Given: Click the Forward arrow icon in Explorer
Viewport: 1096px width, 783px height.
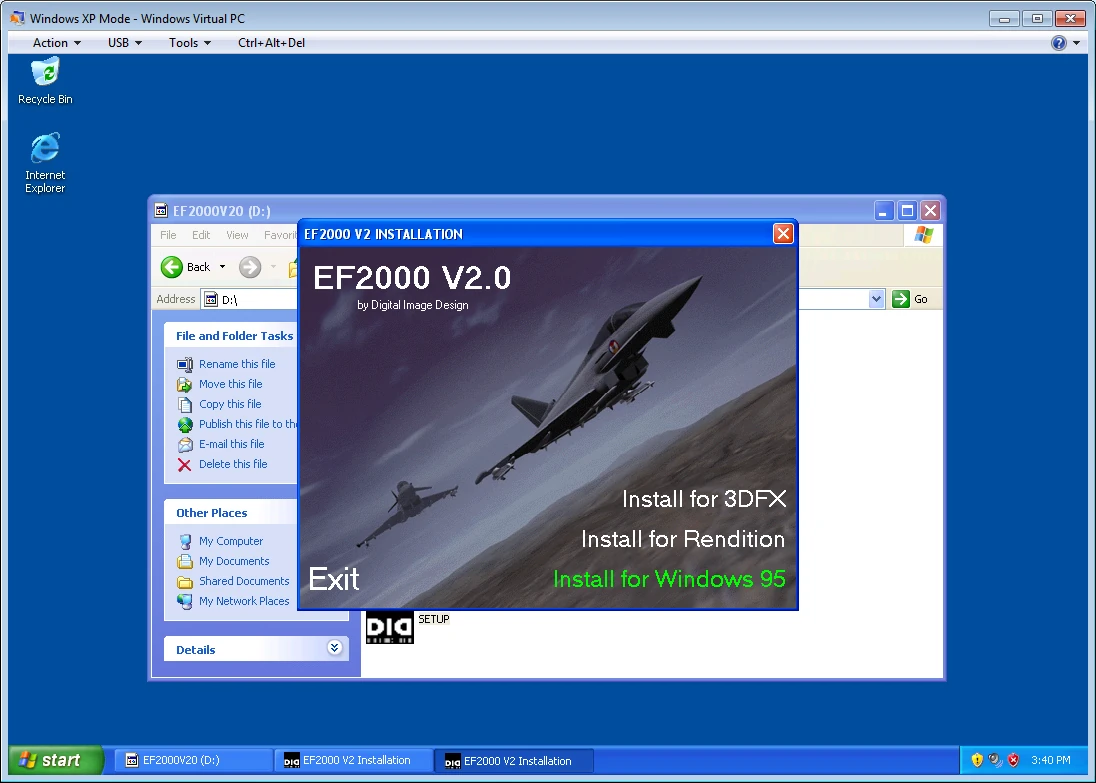Looking at the screenshot, I should coord(250,267).
